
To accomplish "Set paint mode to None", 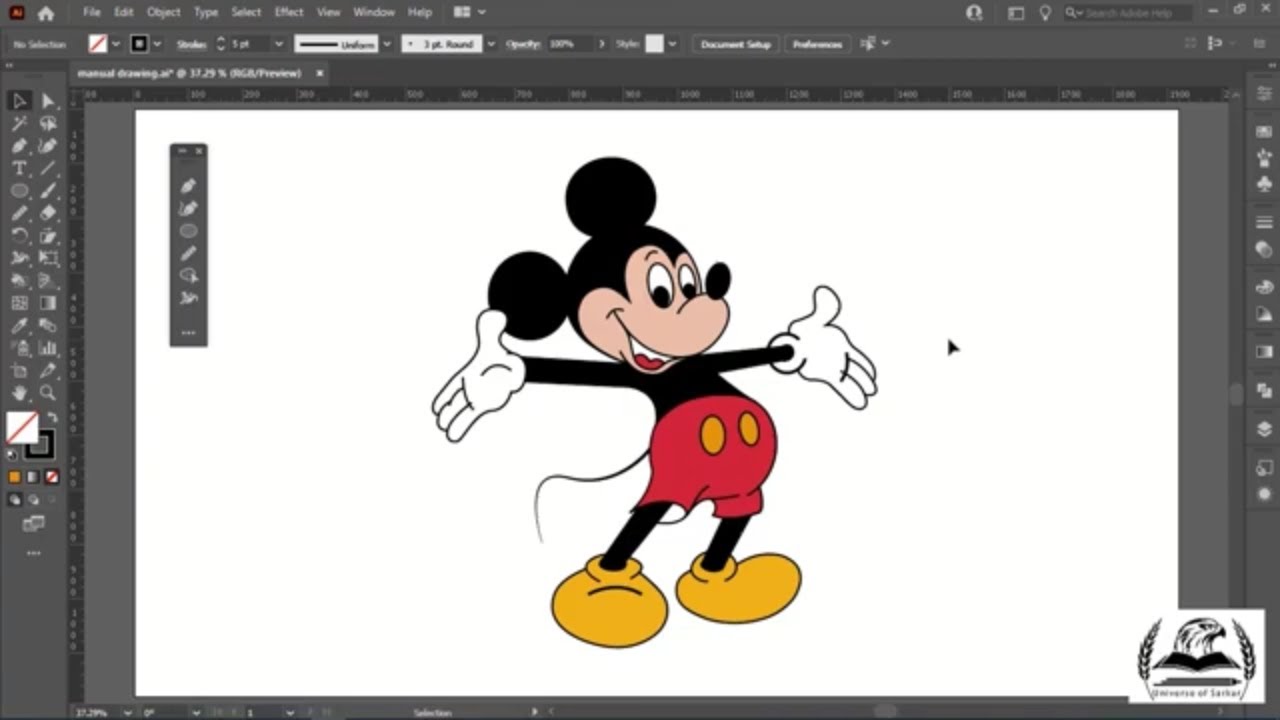I will pyautogui.click(x=51, y=477).
